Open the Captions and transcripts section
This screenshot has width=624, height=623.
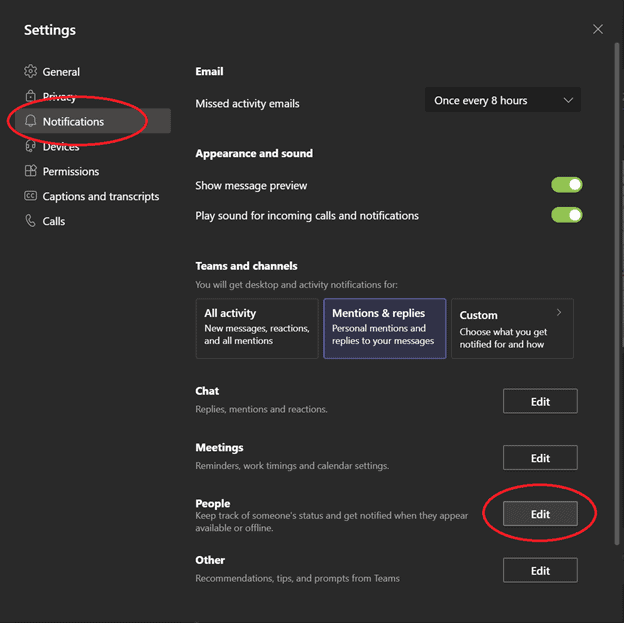click(101, 196)
